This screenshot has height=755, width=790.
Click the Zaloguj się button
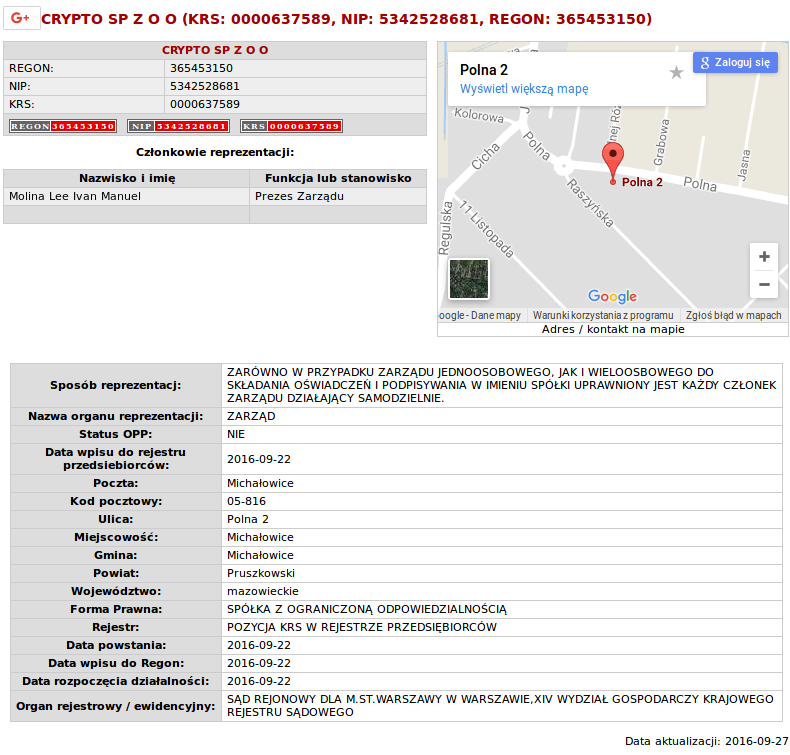[x=735, y=62]
